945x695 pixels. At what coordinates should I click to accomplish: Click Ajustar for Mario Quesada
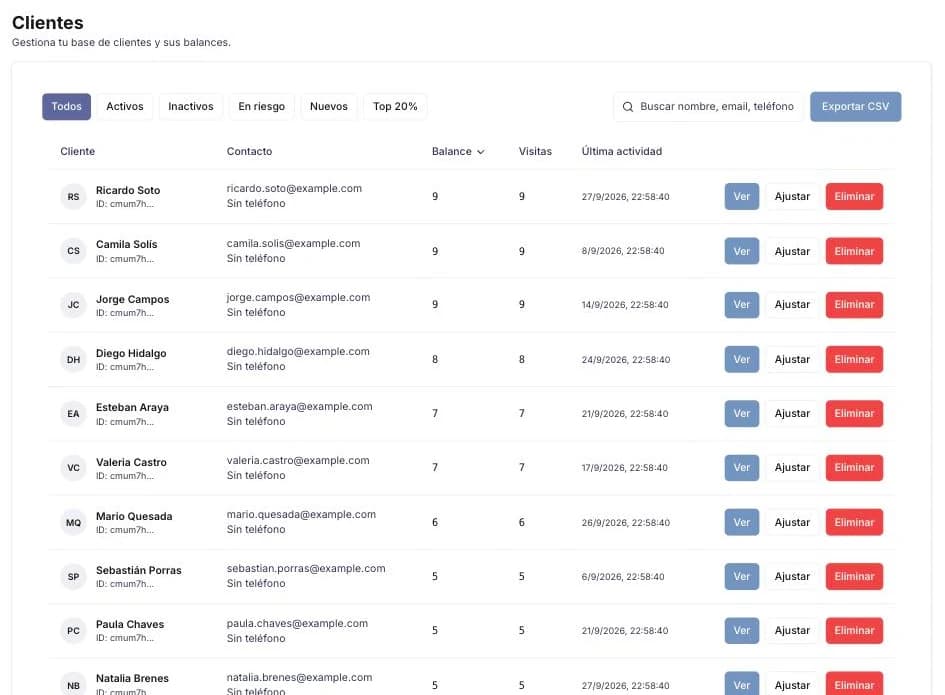(792, 522)
